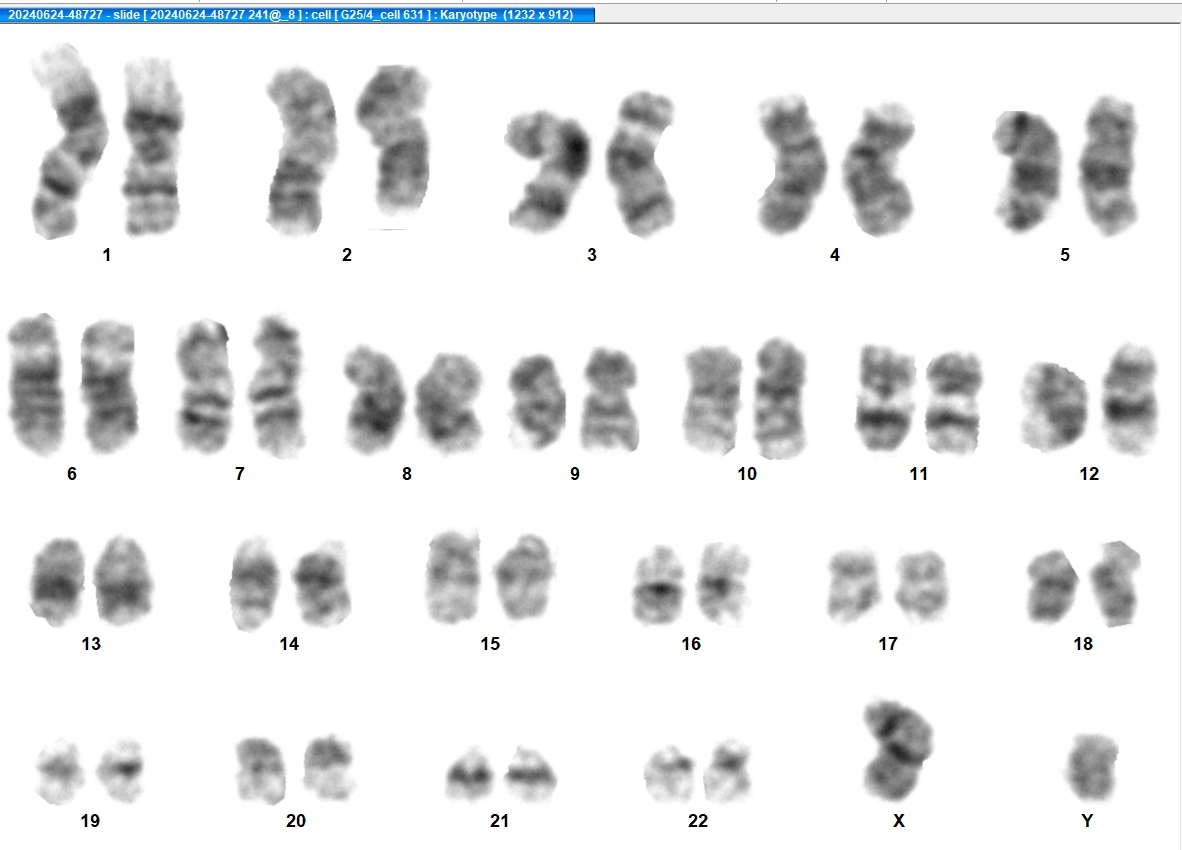Viewport: 1182px width, 850px height.
Task: Click the "5" pair label
Action: coord(1064,255)
